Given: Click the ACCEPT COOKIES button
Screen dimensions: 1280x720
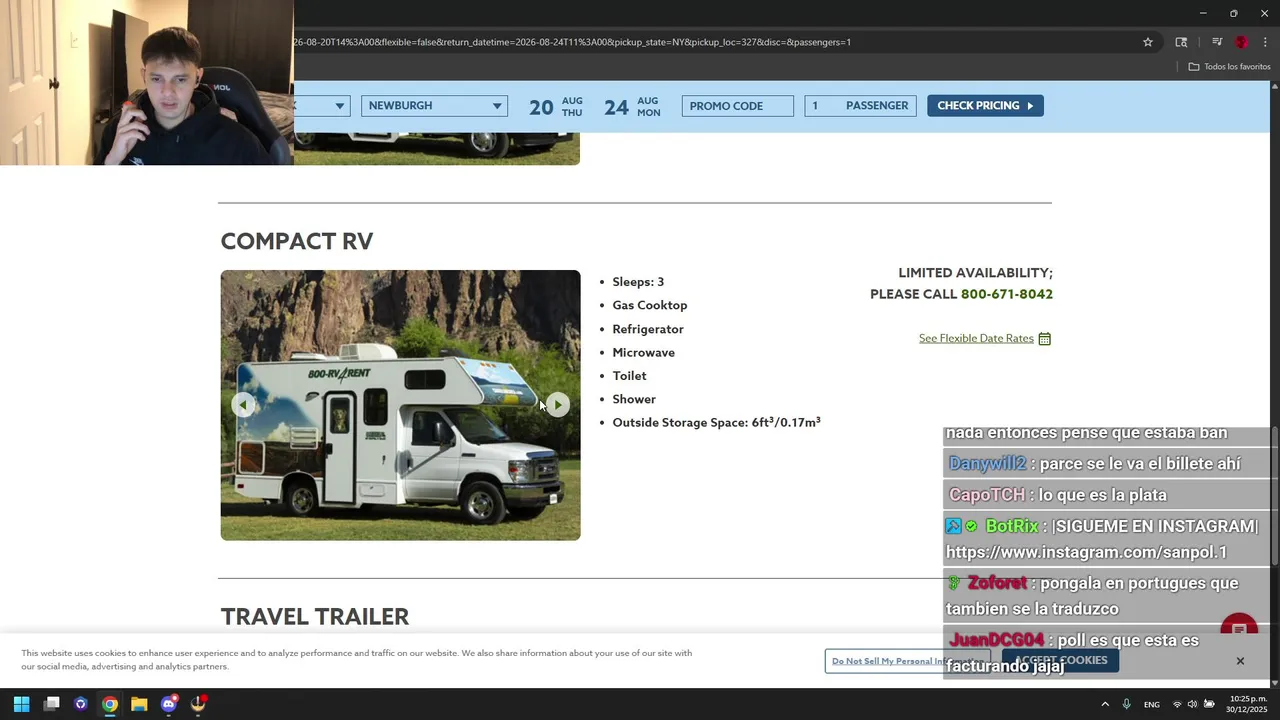Looking at the screenshot, I should (1060, 661).
